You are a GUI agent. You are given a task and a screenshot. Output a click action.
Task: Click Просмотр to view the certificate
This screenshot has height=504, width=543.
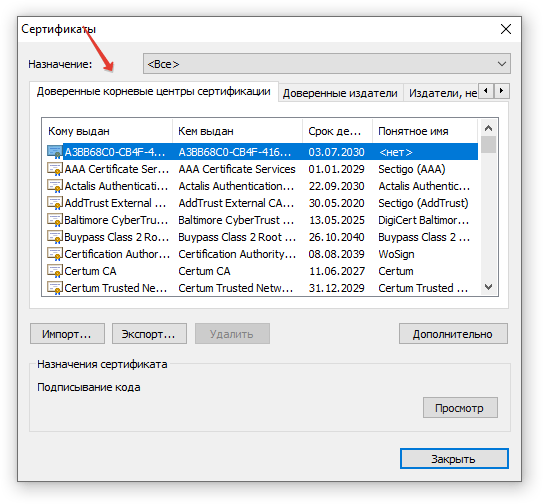[x=460, y=408]
